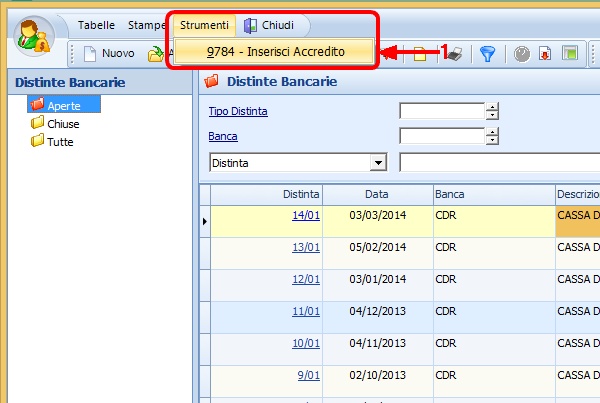Click the green window layout icon
The height and width of the screenshot is (403, 600).
570,54
